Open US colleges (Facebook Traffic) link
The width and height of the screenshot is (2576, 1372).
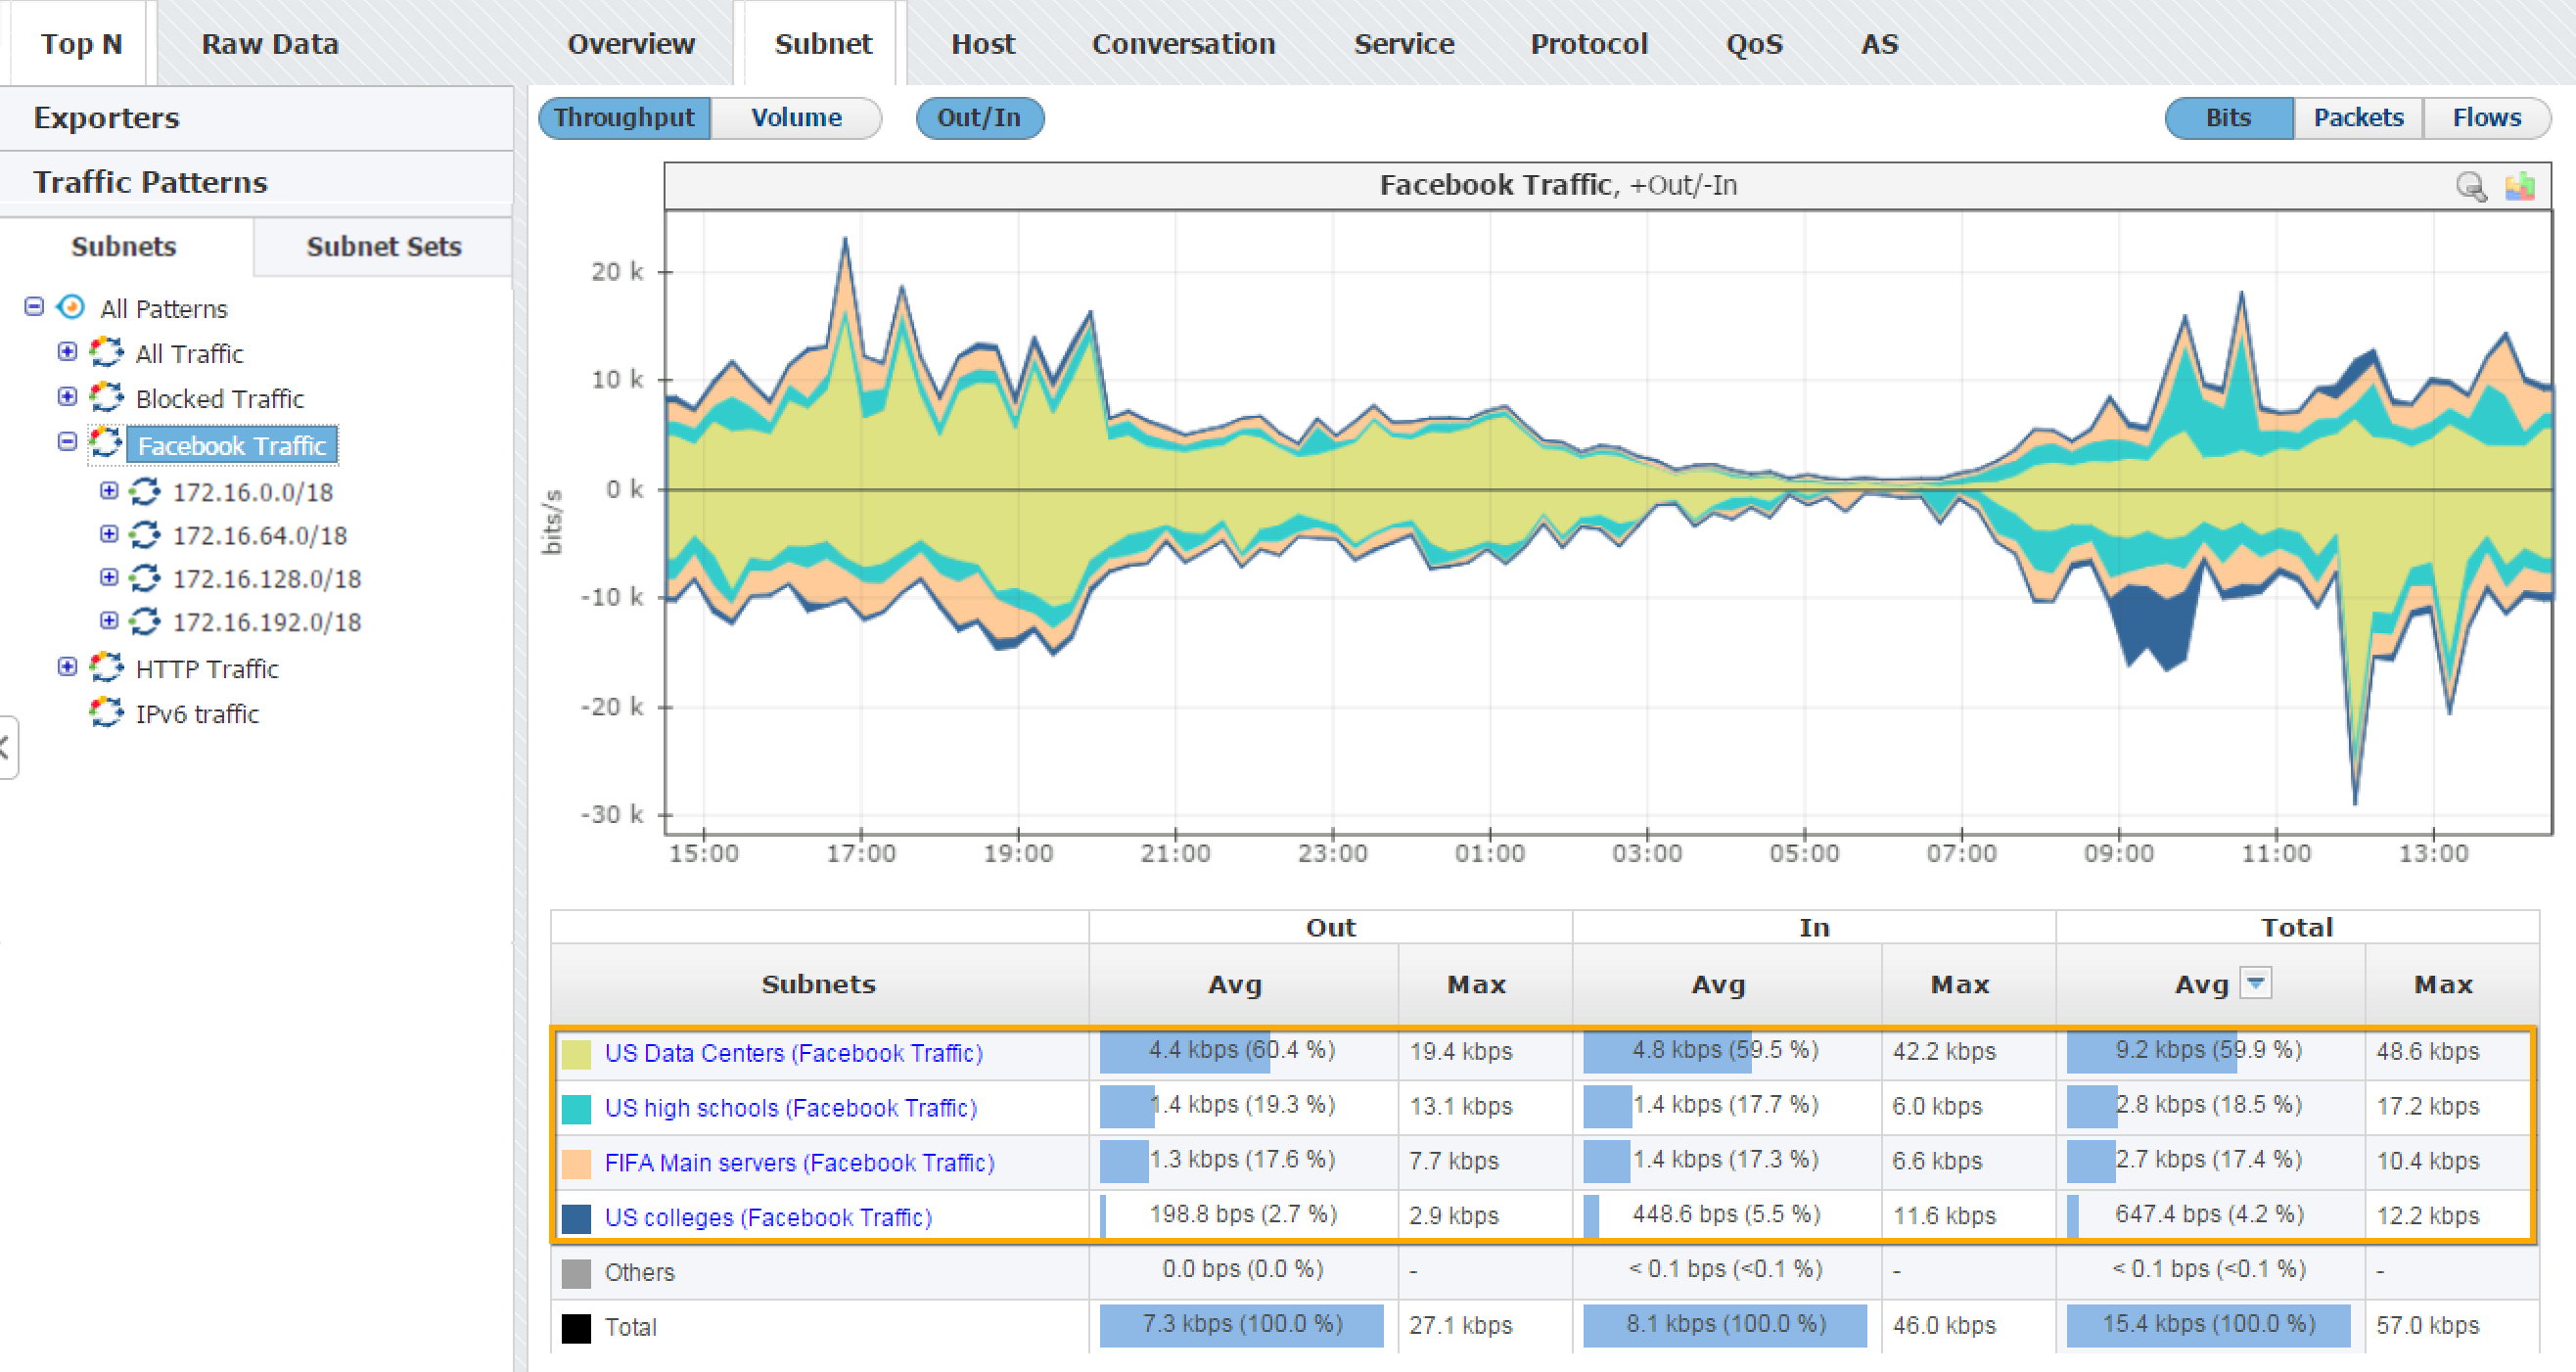pyautogui.click(x=767, y=1217)
